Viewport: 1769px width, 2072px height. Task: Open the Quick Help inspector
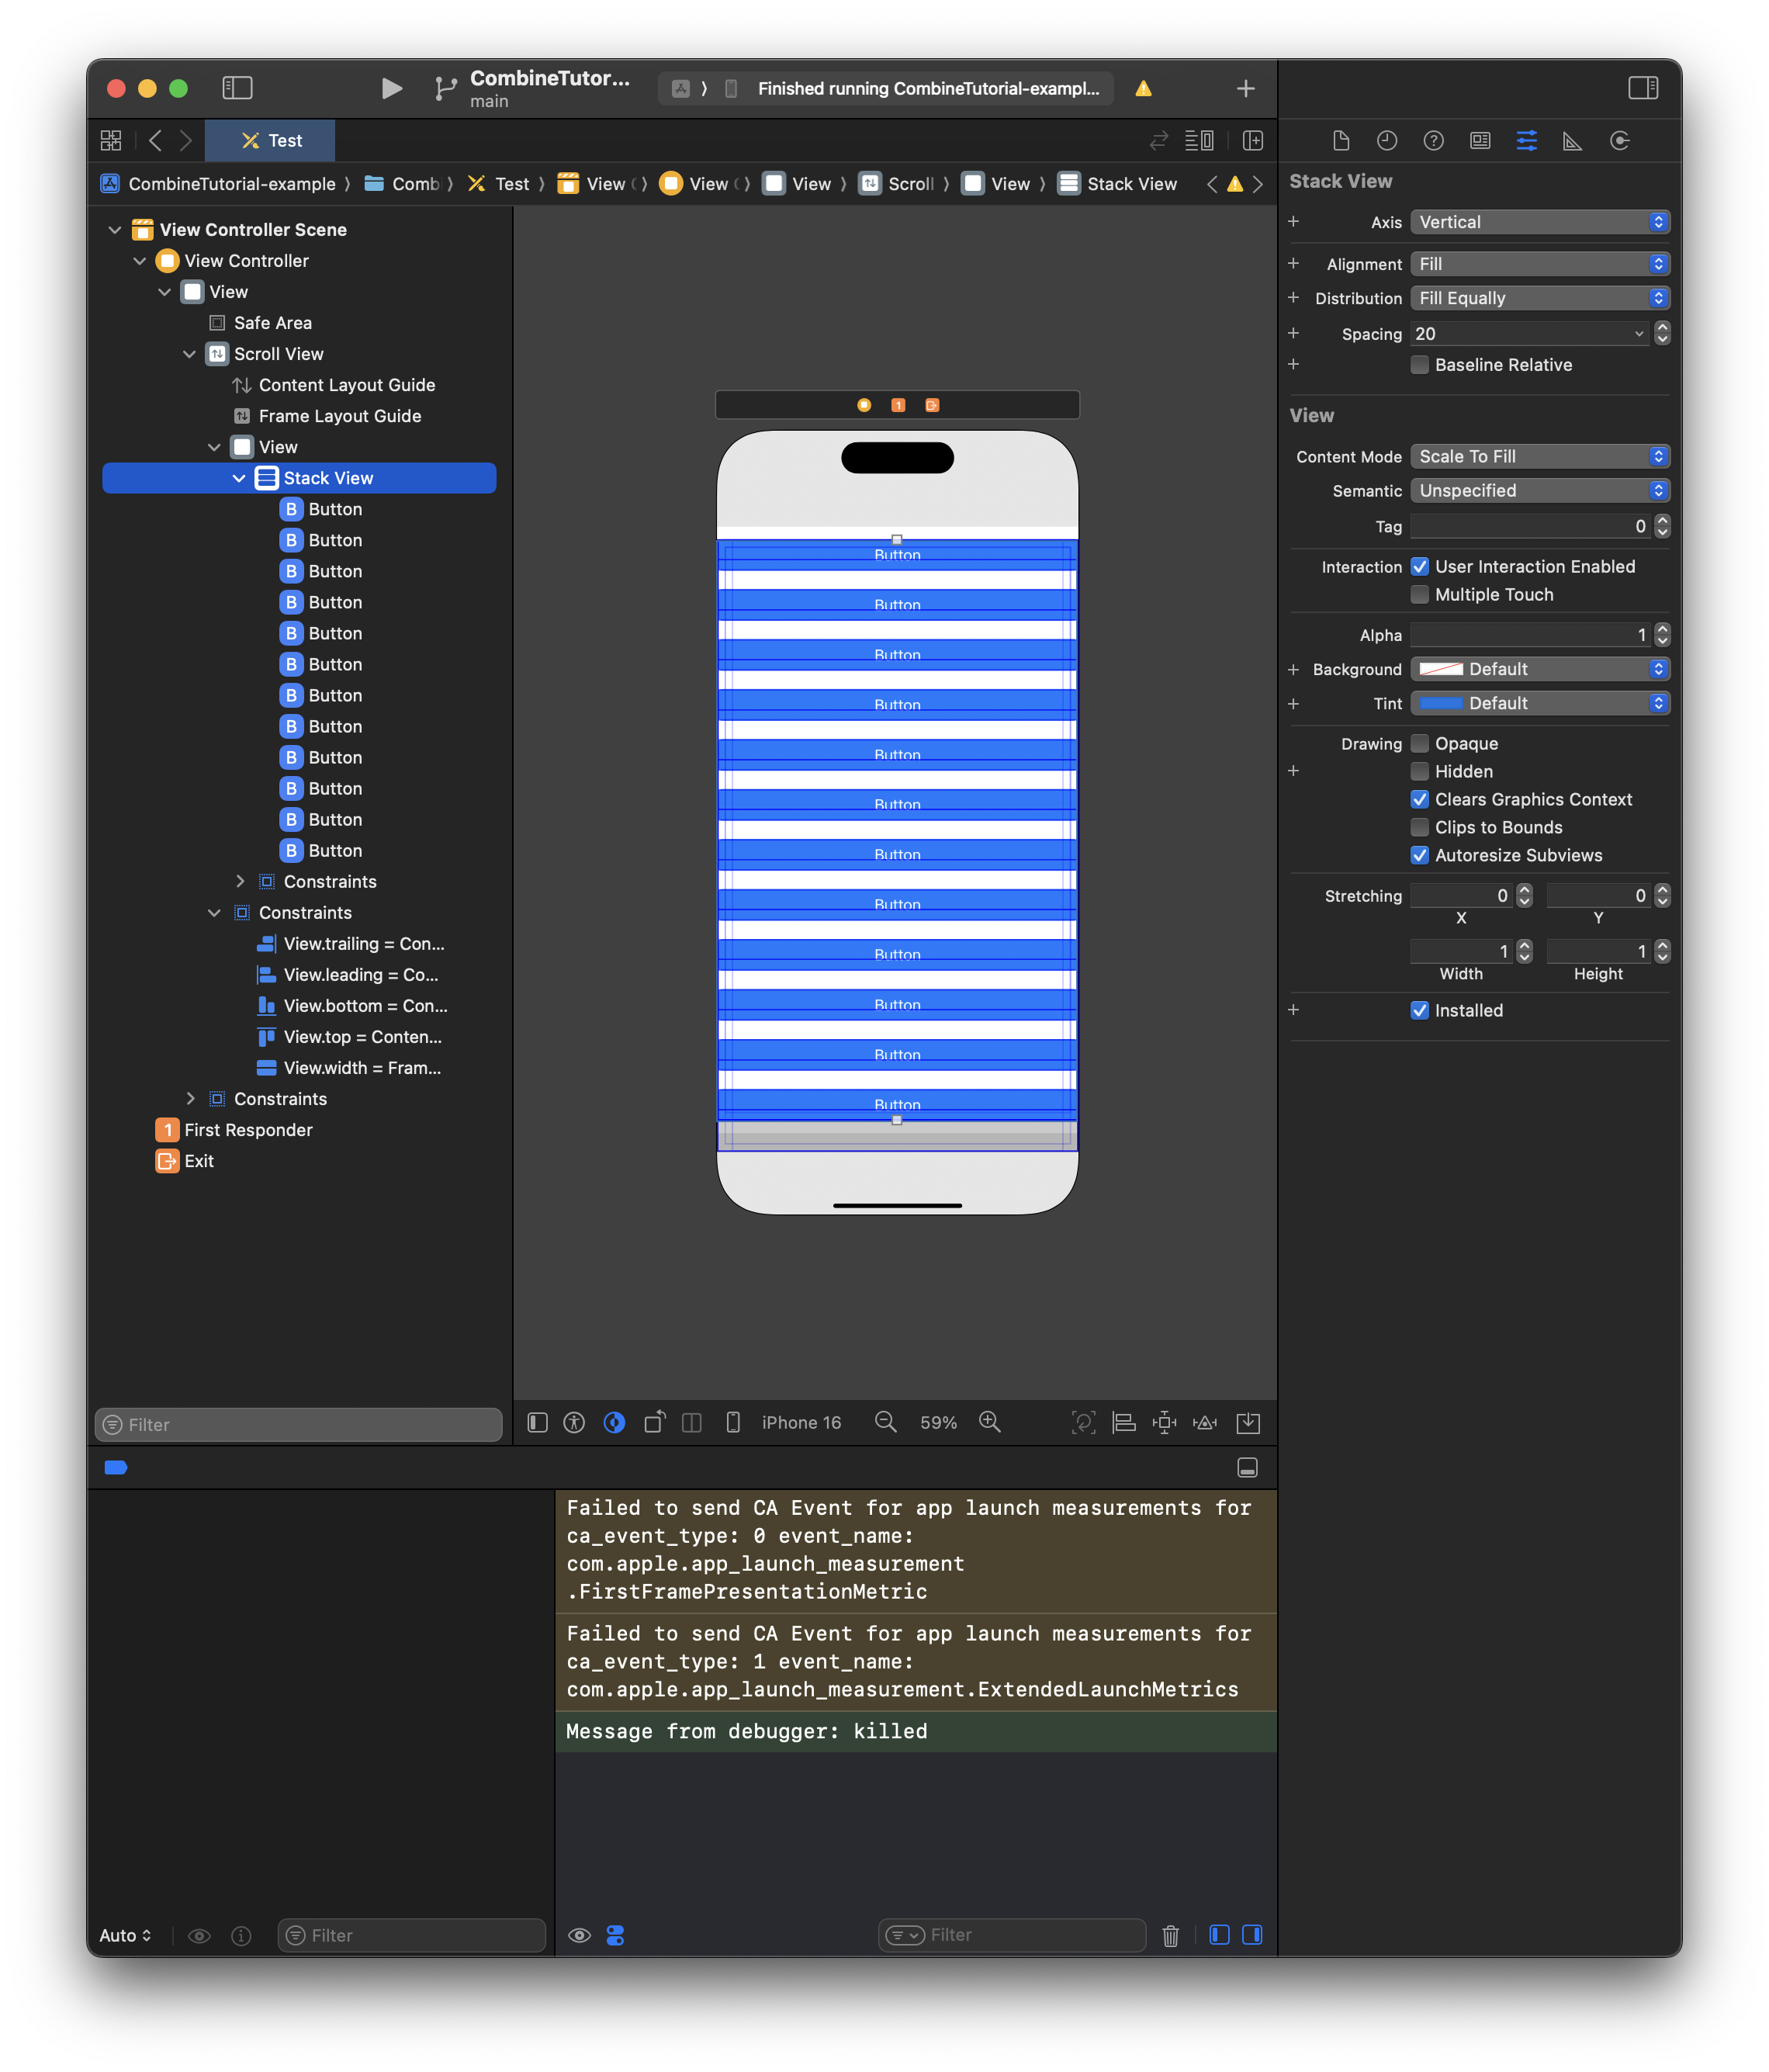click(1433, 141)
